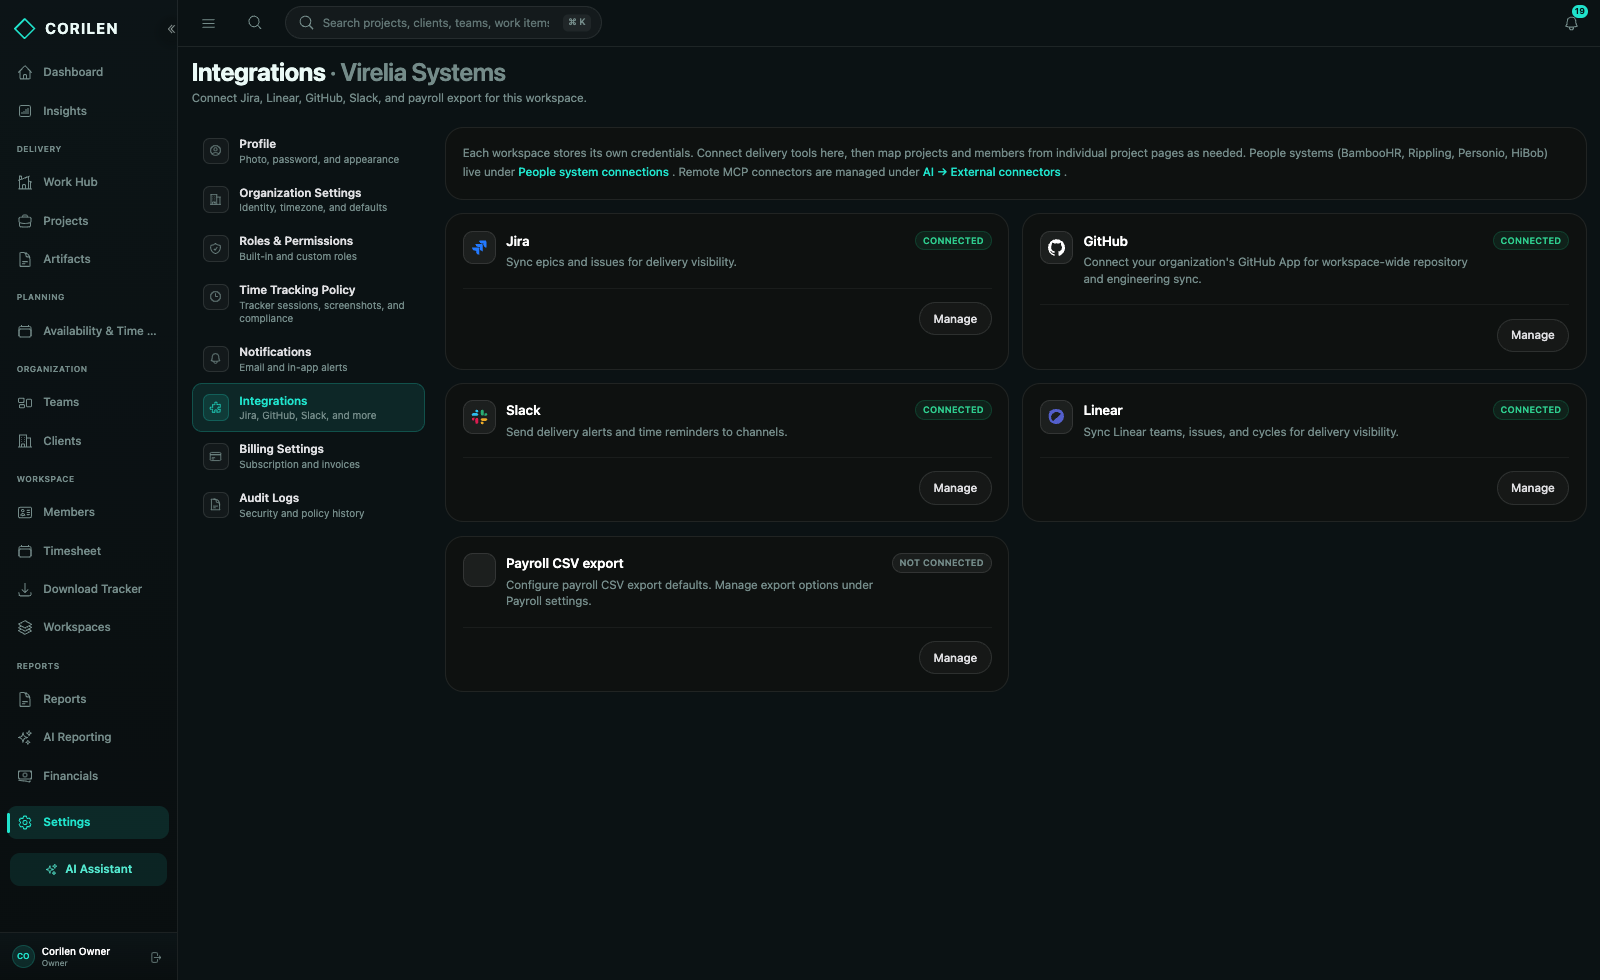Viewport: 1600px width, 980px height.
Task: Manage the Payroll CSV export integration
Action: (955, 658)
